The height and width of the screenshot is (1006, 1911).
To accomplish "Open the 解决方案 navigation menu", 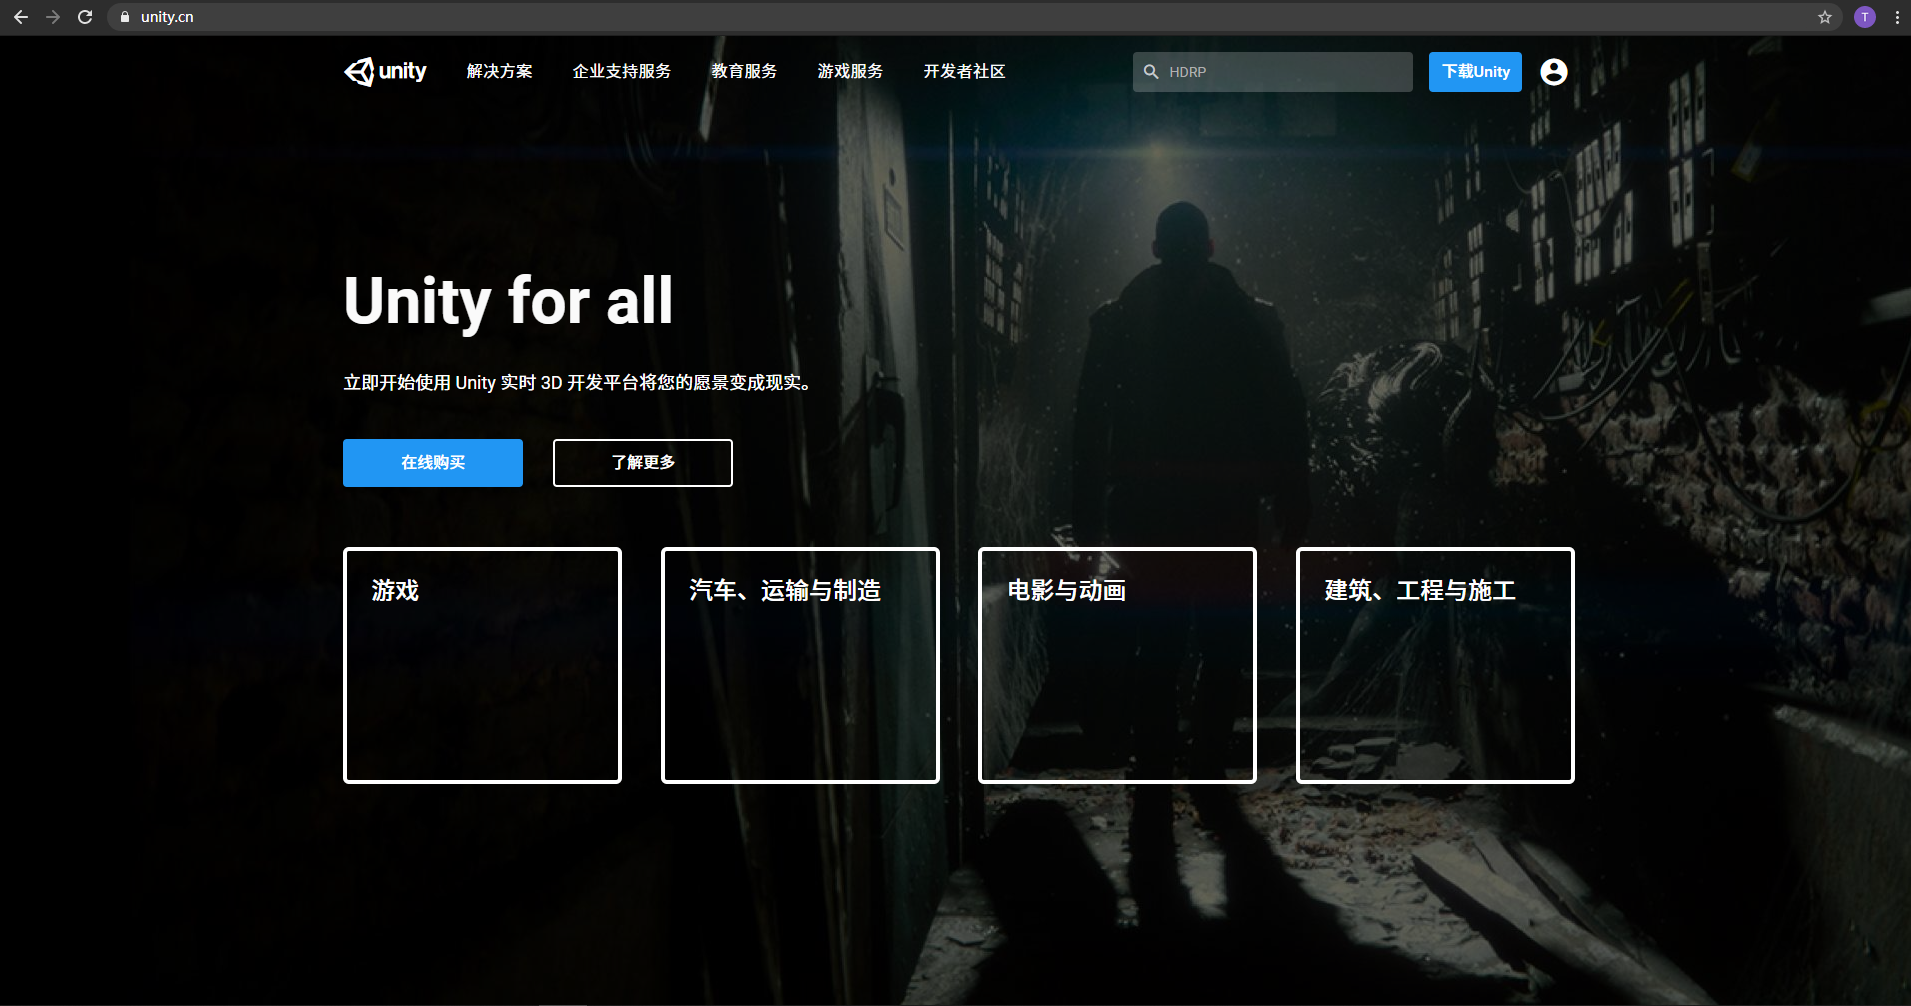I will pos(499,71).
